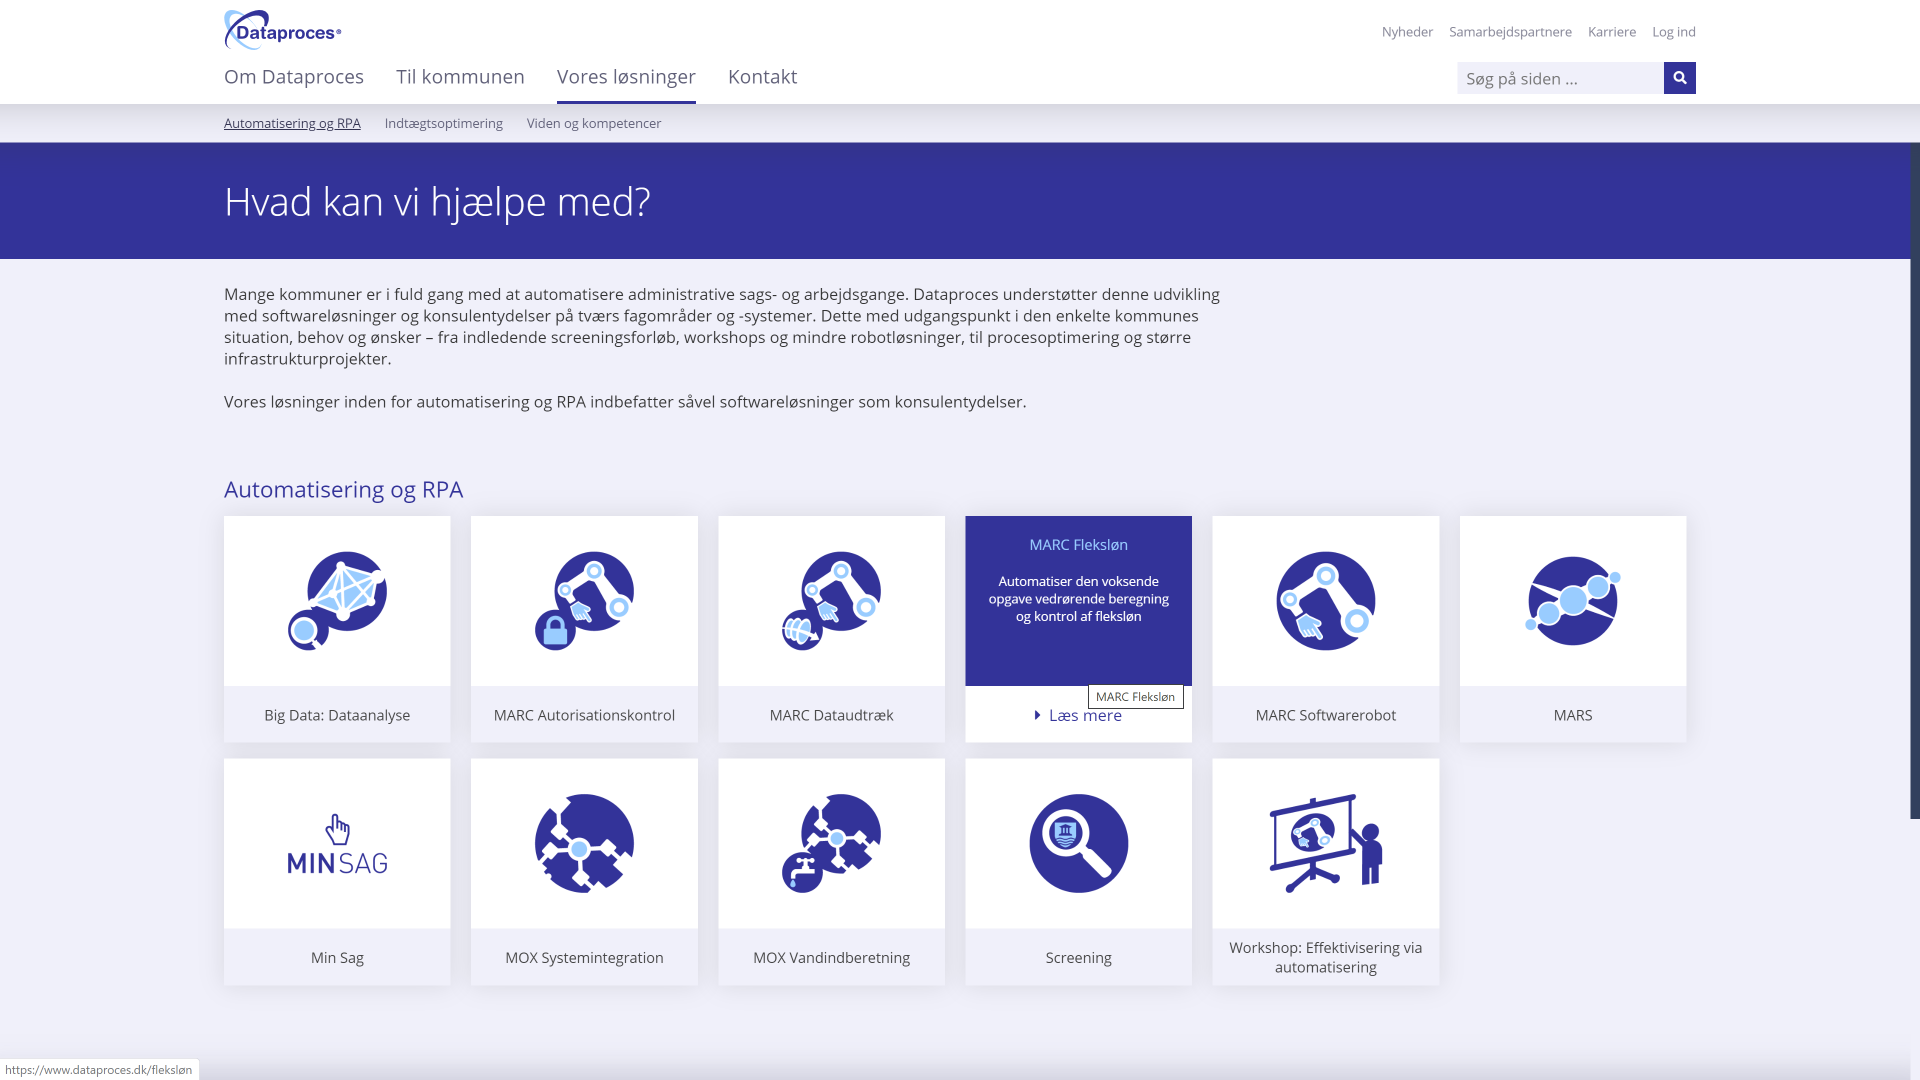Click the Min Sag label
The image size is (1920, 1080).
pyautogui.click(x=337, y=957)
